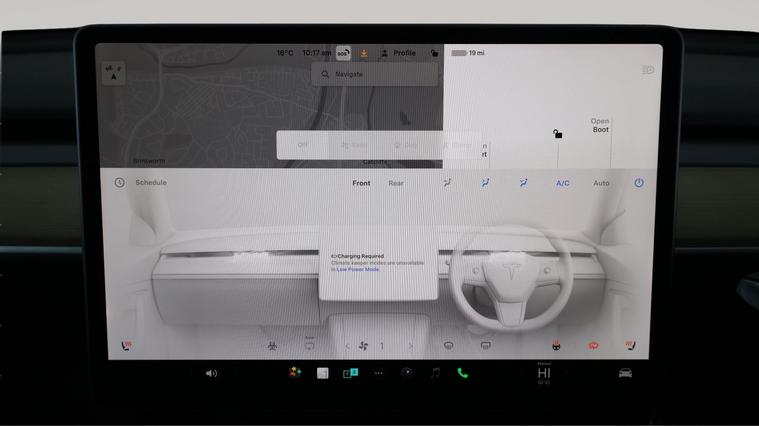Open the three-dot app launcher

[x=378, y=373]
